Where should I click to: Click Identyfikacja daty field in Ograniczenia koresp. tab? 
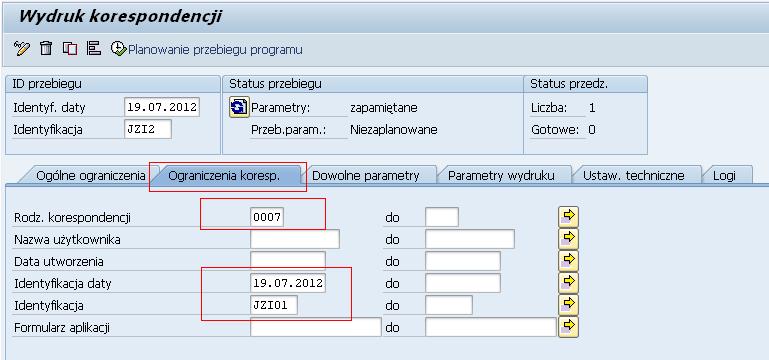click(x=287, y=283)
